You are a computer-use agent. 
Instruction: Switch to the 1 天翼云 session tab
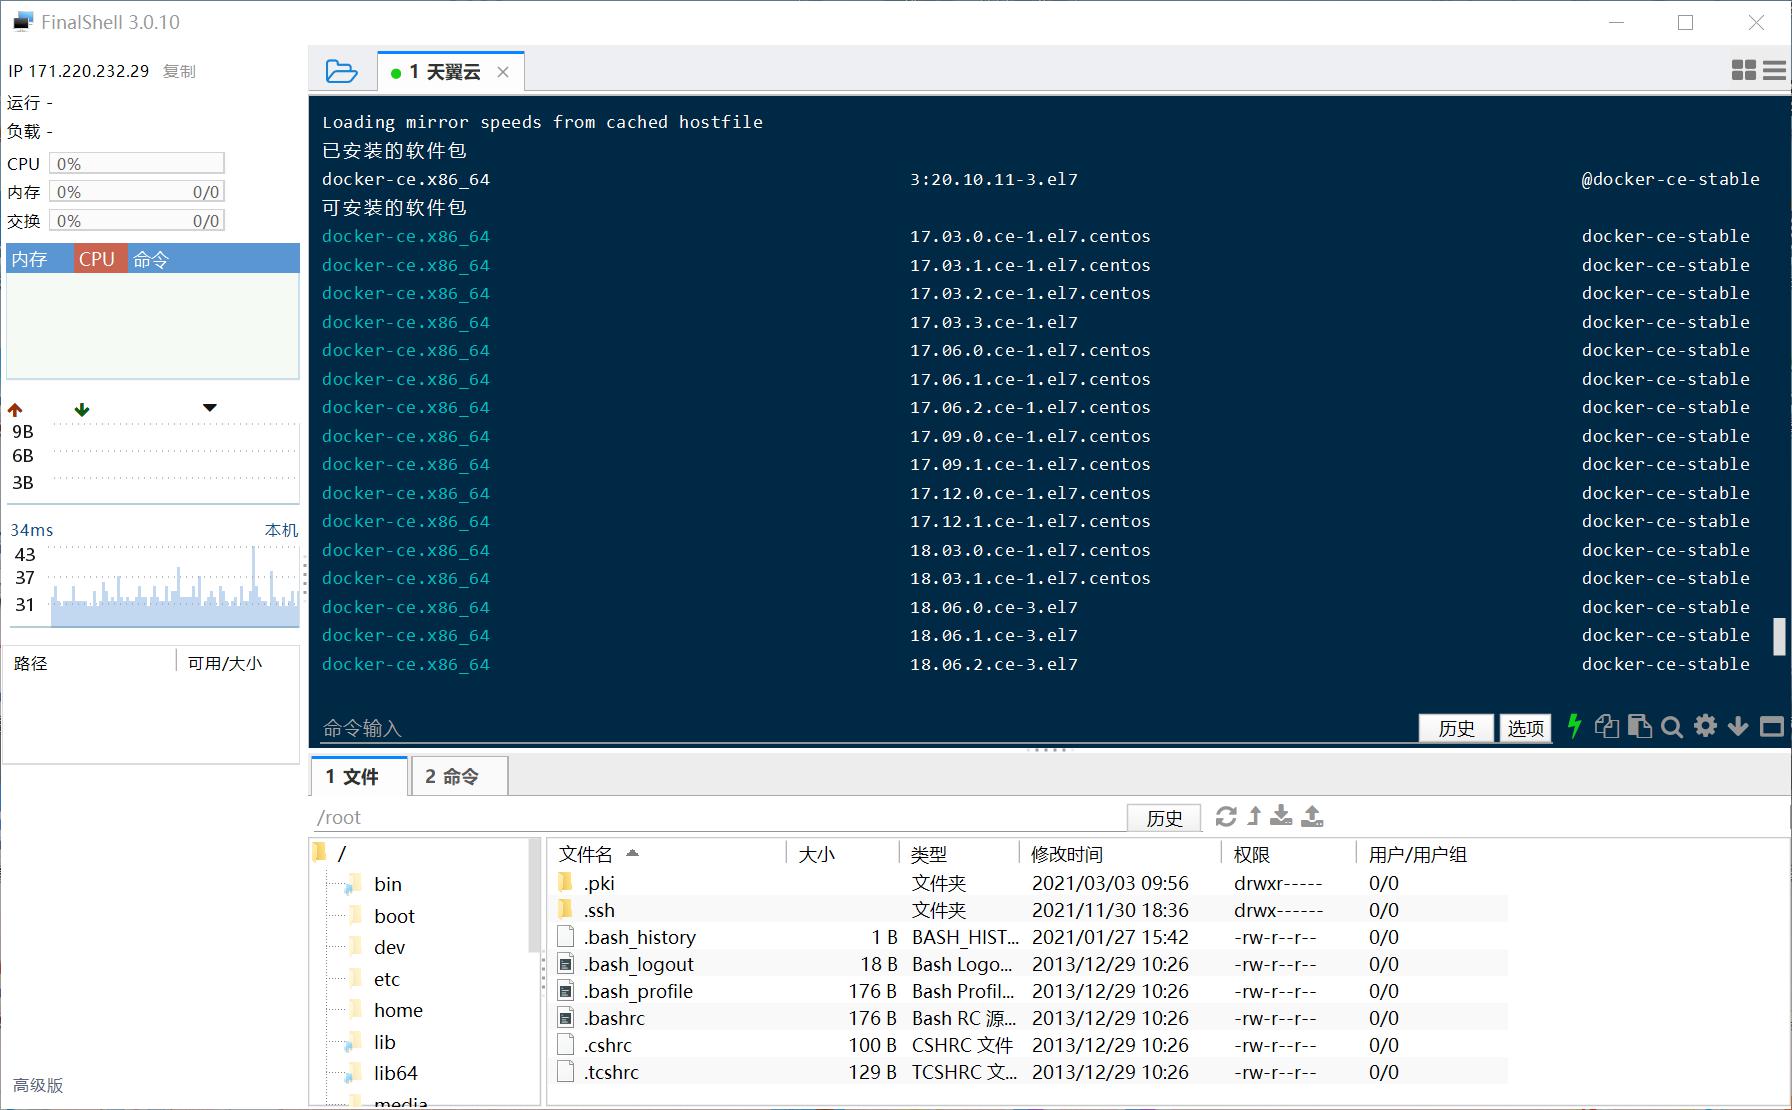pyautogui.click(x=450, y=72)
